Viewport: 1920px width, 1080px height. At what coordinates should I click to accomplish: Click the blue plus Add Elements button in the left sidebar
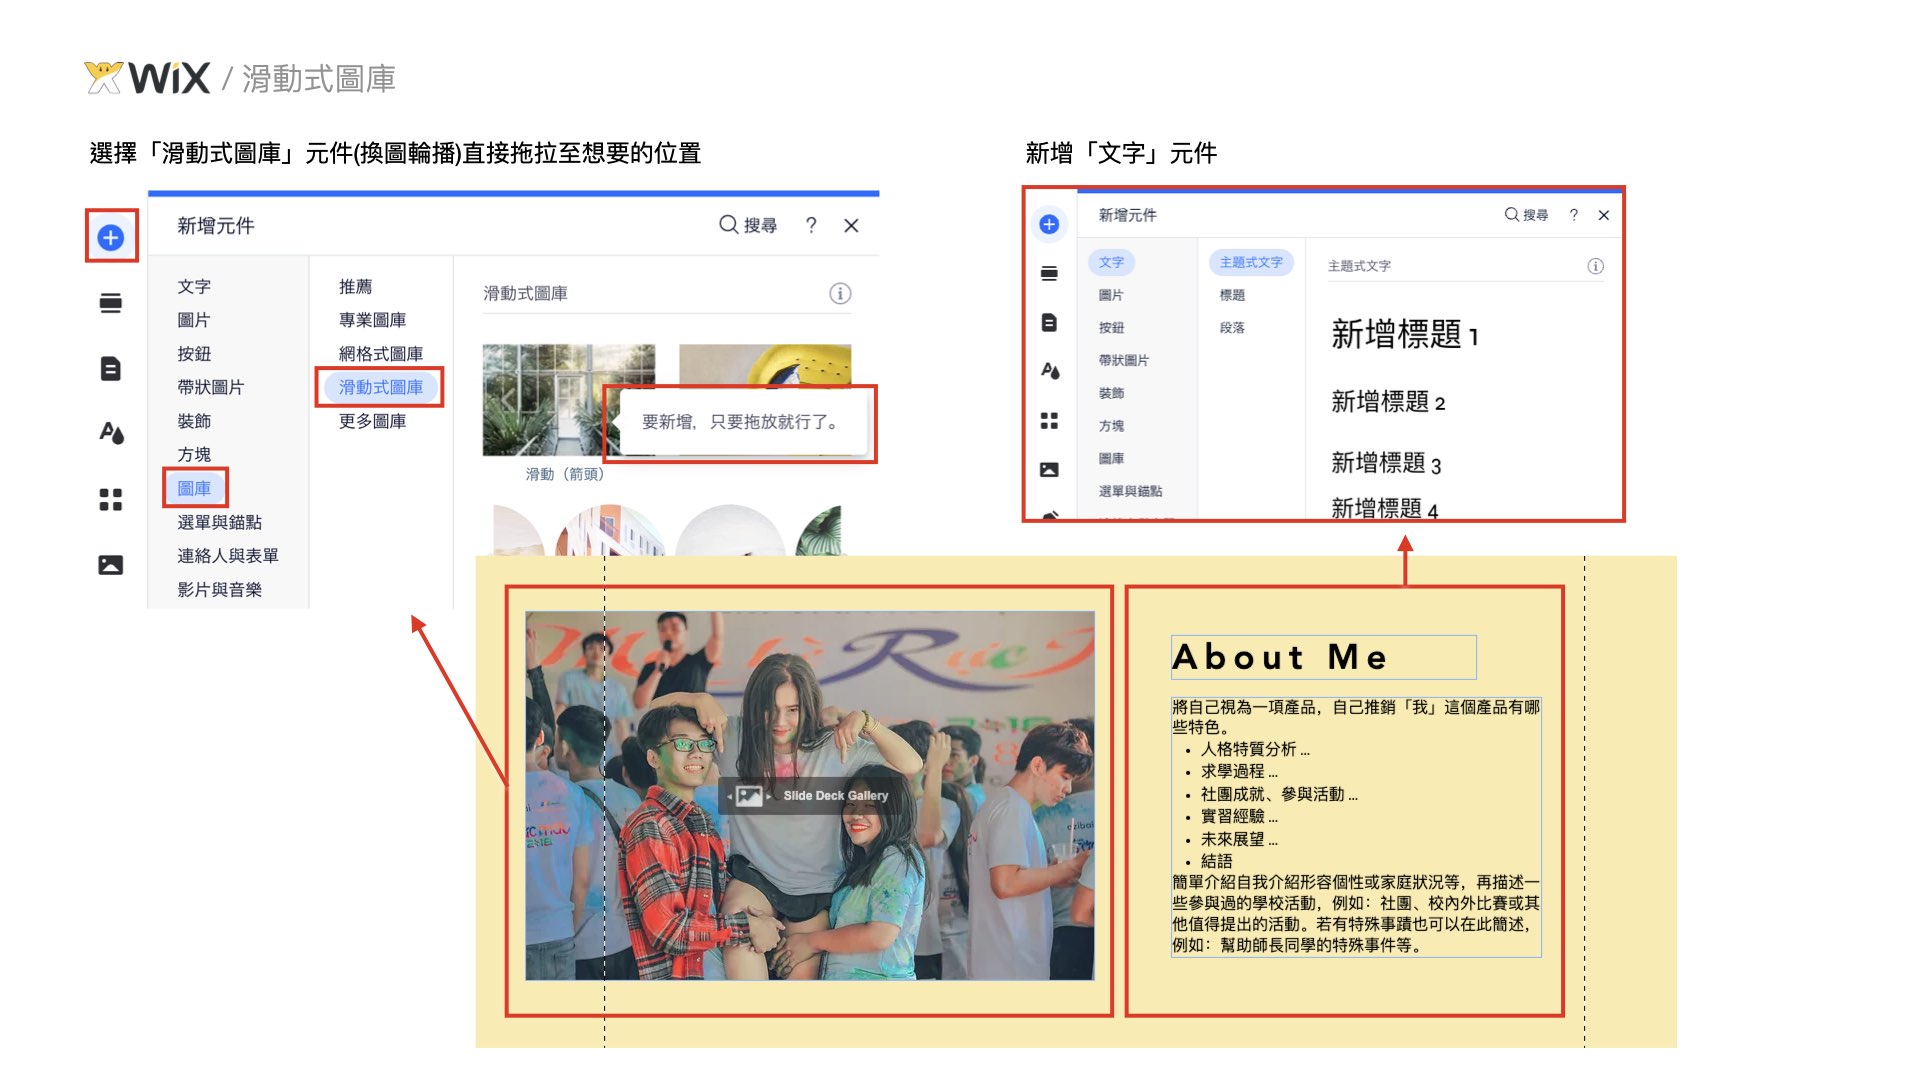tap(111, 237)
